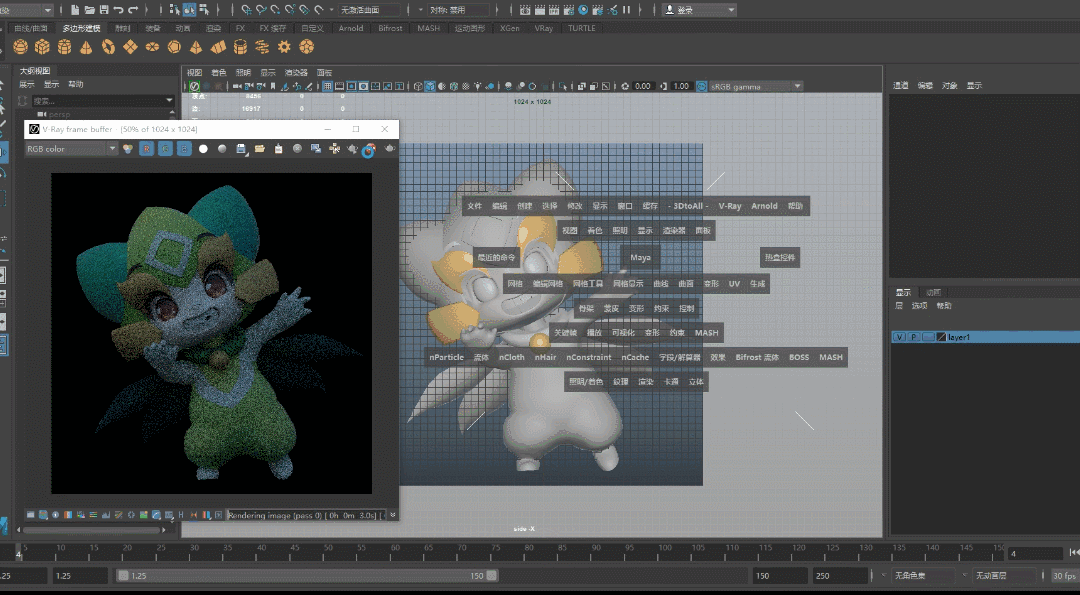1080x595 pixels.
Task: Click the new scene icon
Action: [x=76, y=10]
